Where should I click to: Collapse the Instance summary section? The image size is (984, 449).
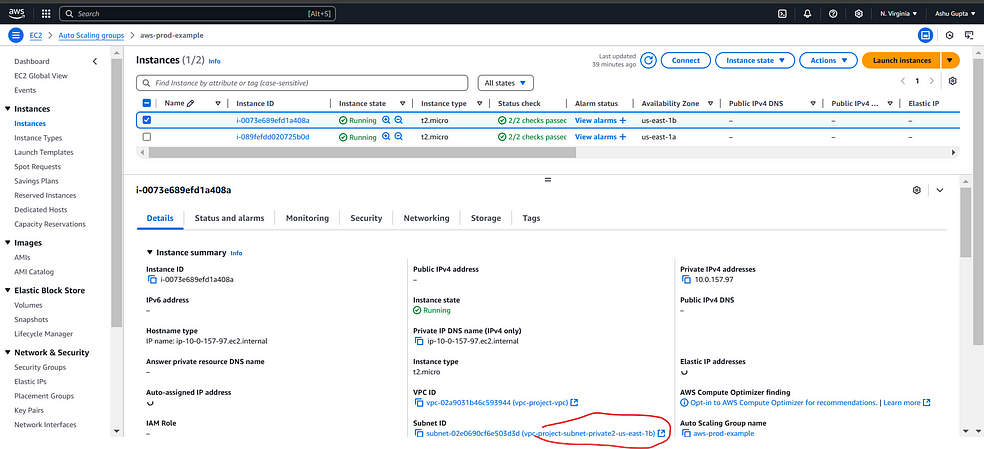149,252
